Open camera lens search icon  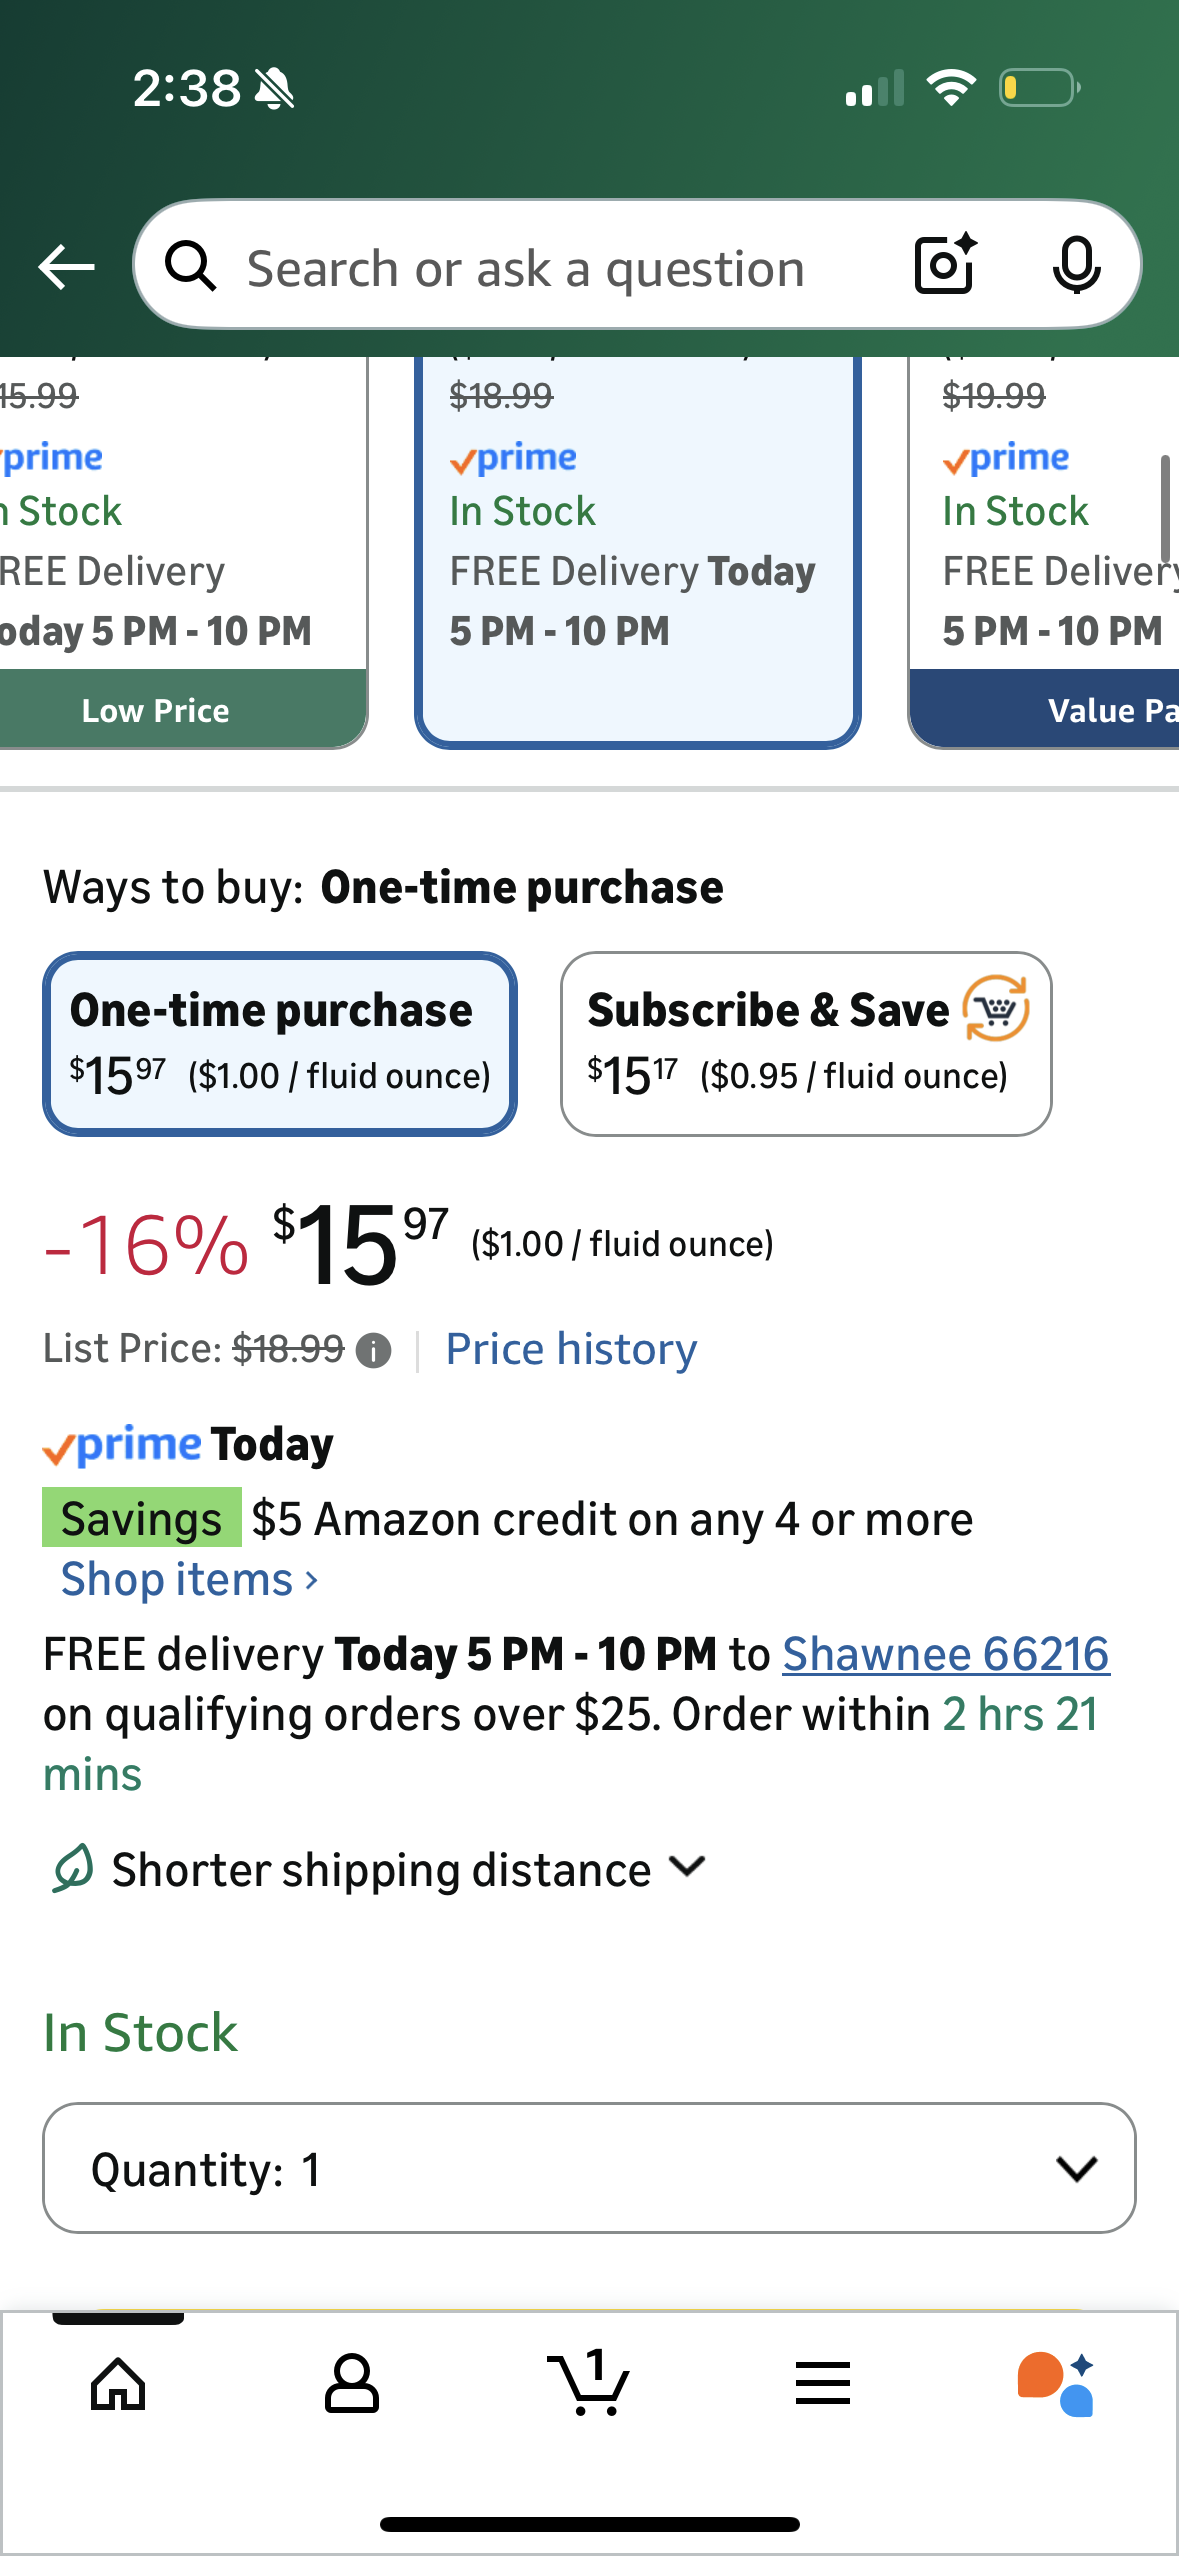point(945,265)
